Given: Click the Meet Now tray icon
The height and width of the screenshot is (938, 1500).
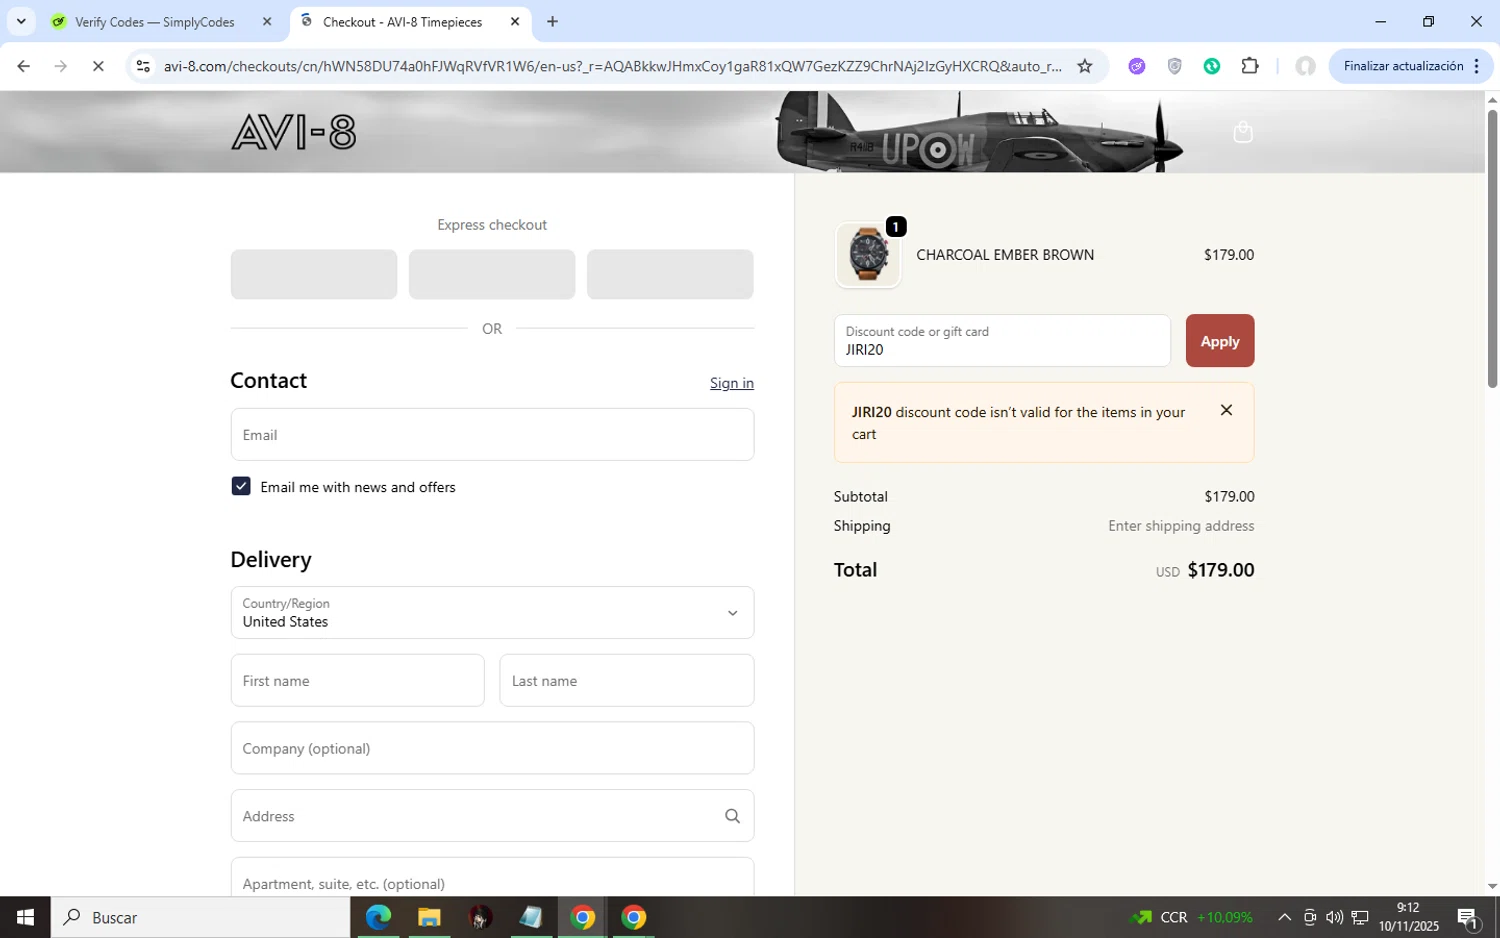Looking at the screenshot, I should (x=1310, y=917).
